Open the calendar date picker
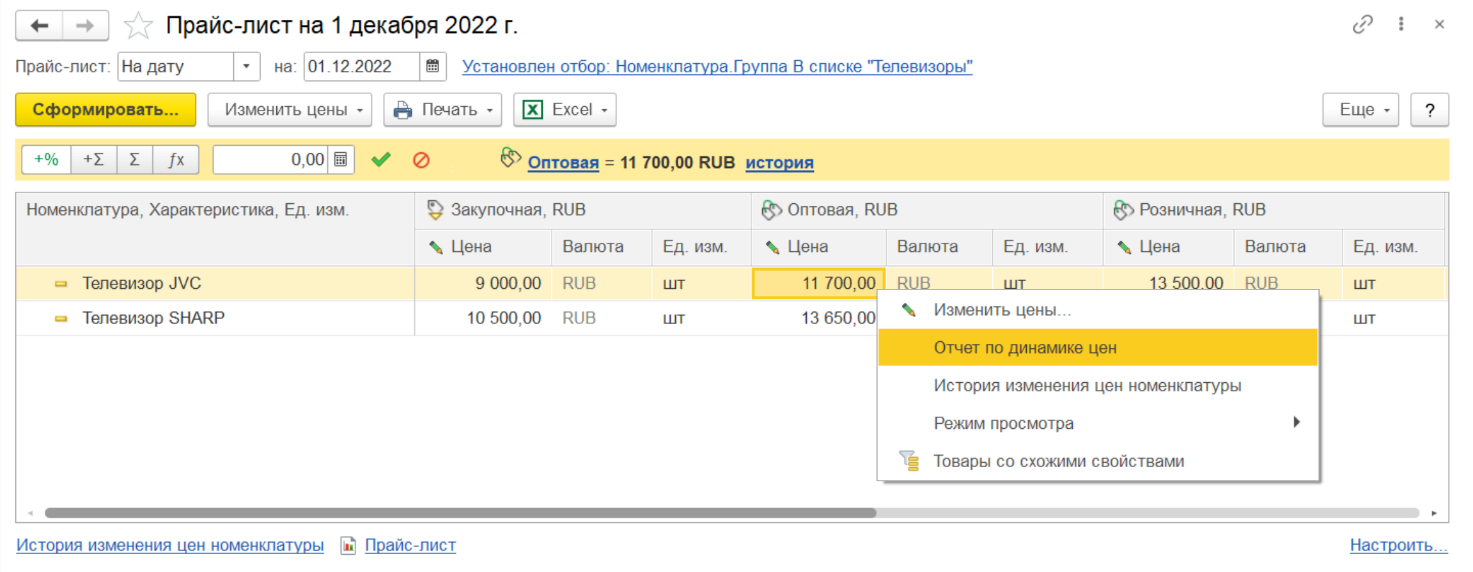This screenshot has width=1473, height=572. coord(433,67)
